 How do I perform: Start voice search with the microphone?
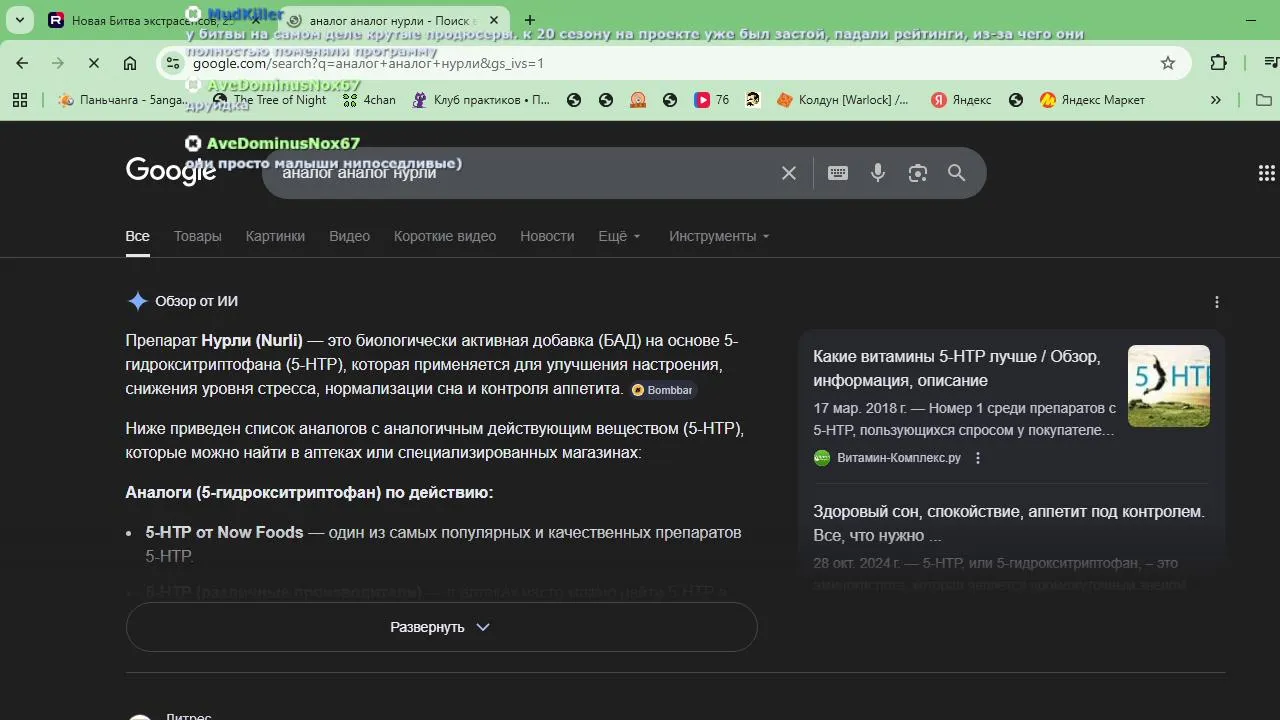point(878,173)
